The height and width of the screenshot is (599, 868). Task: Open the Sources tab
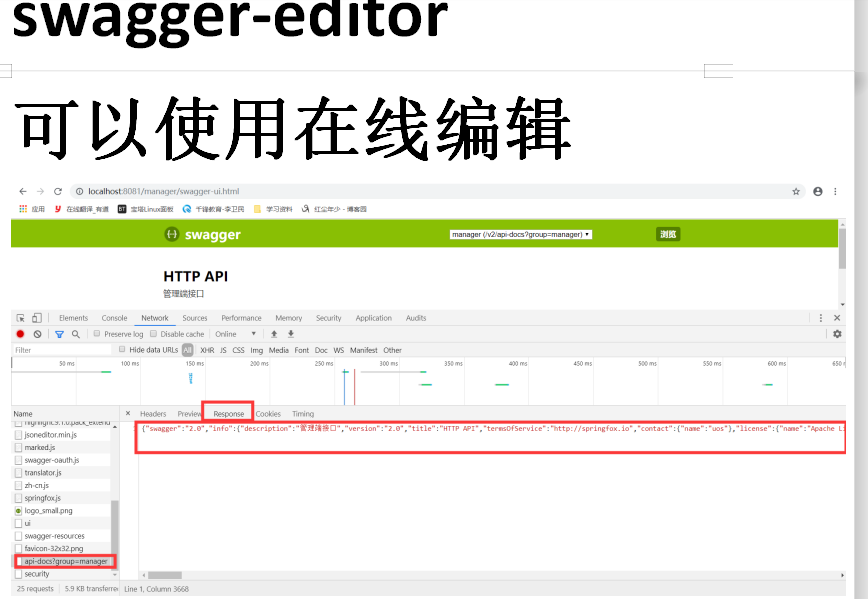pos(195,318)
